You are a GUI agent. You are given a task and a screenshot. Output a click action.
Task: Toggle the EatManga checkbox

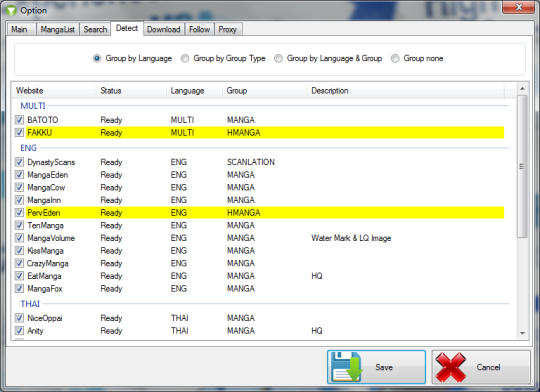(x=19, y=276)
